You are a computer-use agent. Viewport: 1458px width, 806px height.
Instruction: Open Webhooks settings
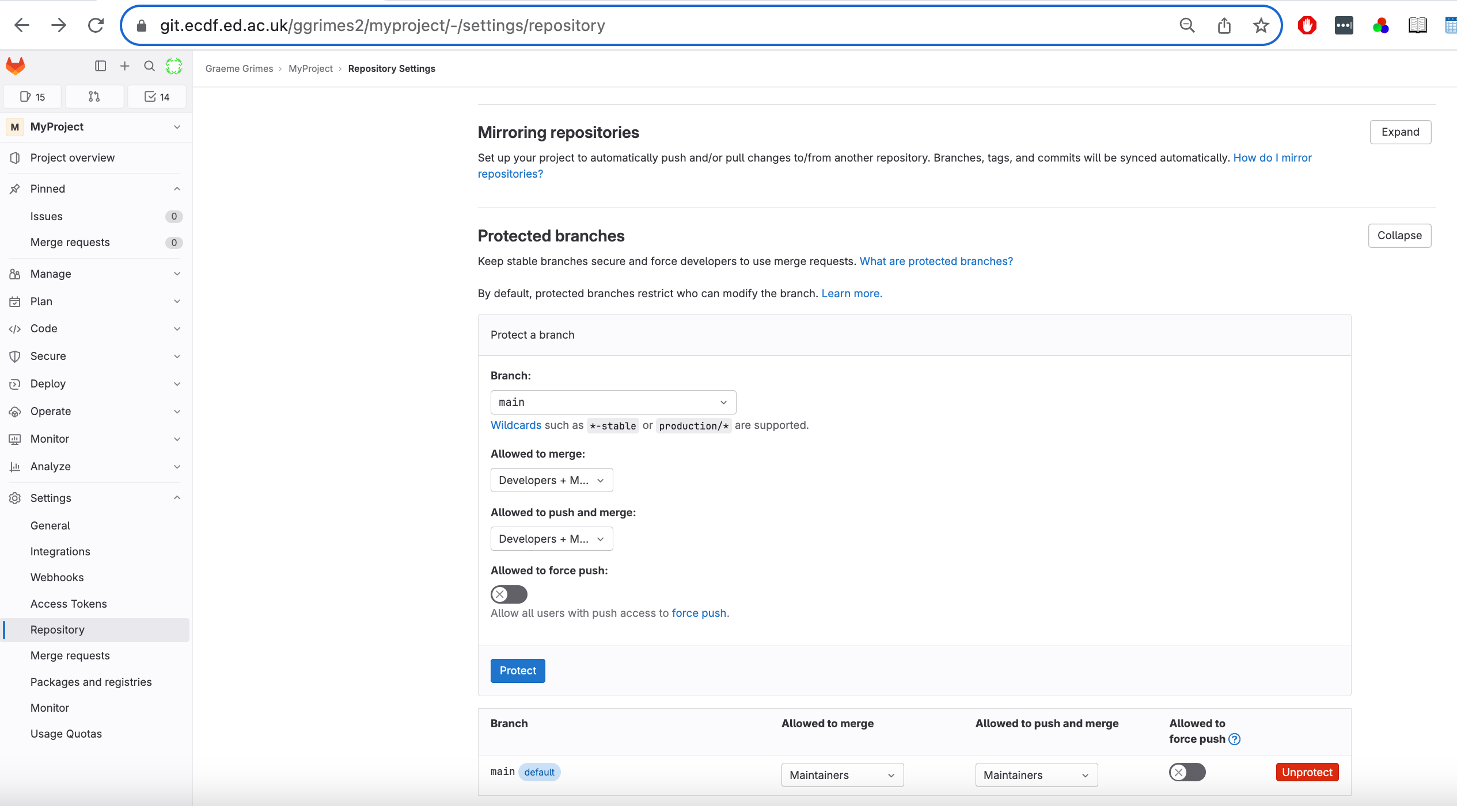[x=95, y=578]
